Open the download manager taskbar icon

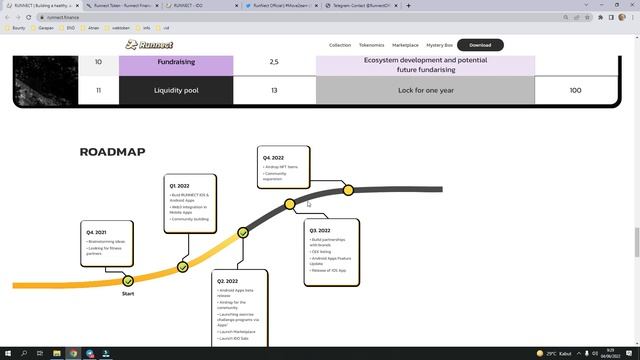click(x=106, y=353)
